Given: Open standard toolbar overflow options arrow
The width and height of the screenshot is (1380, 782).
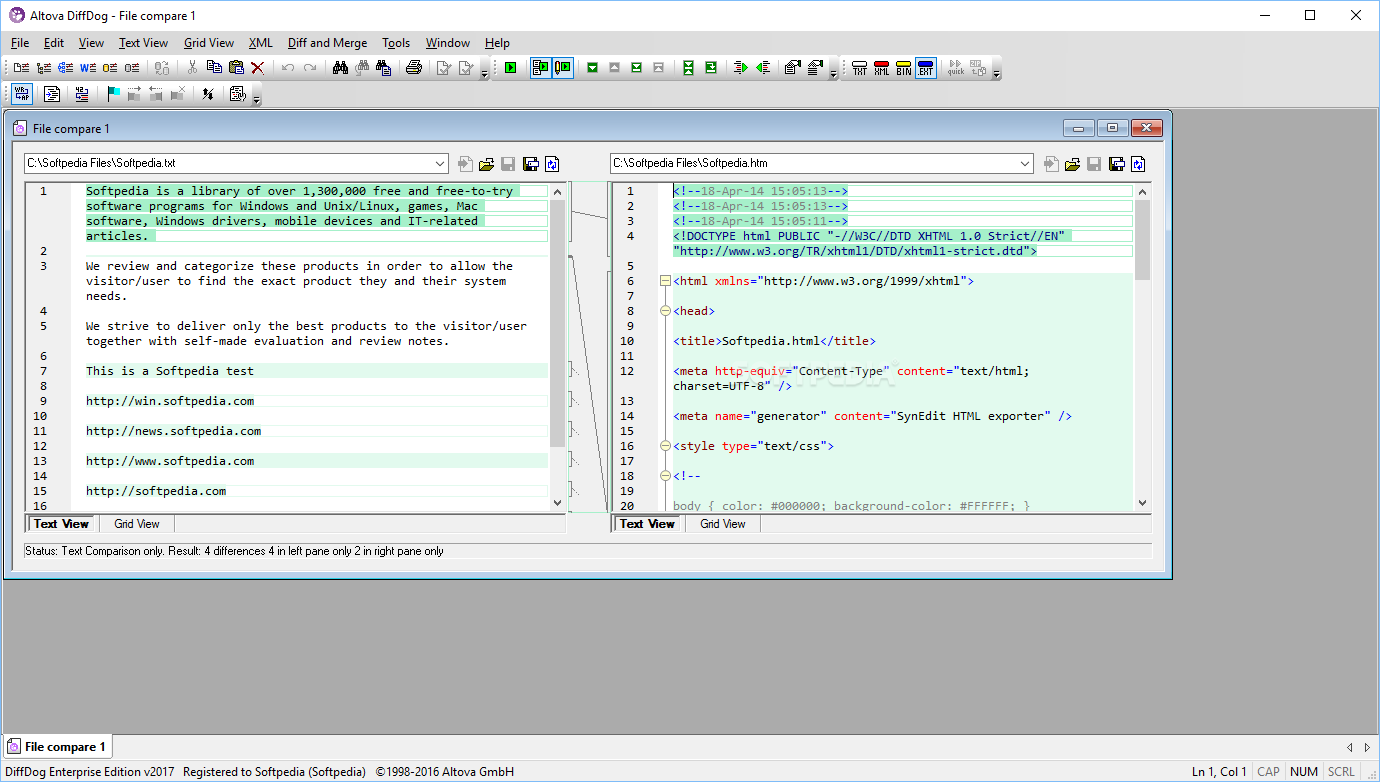Looking at the screenshot, I should click(x=484, y=72).
